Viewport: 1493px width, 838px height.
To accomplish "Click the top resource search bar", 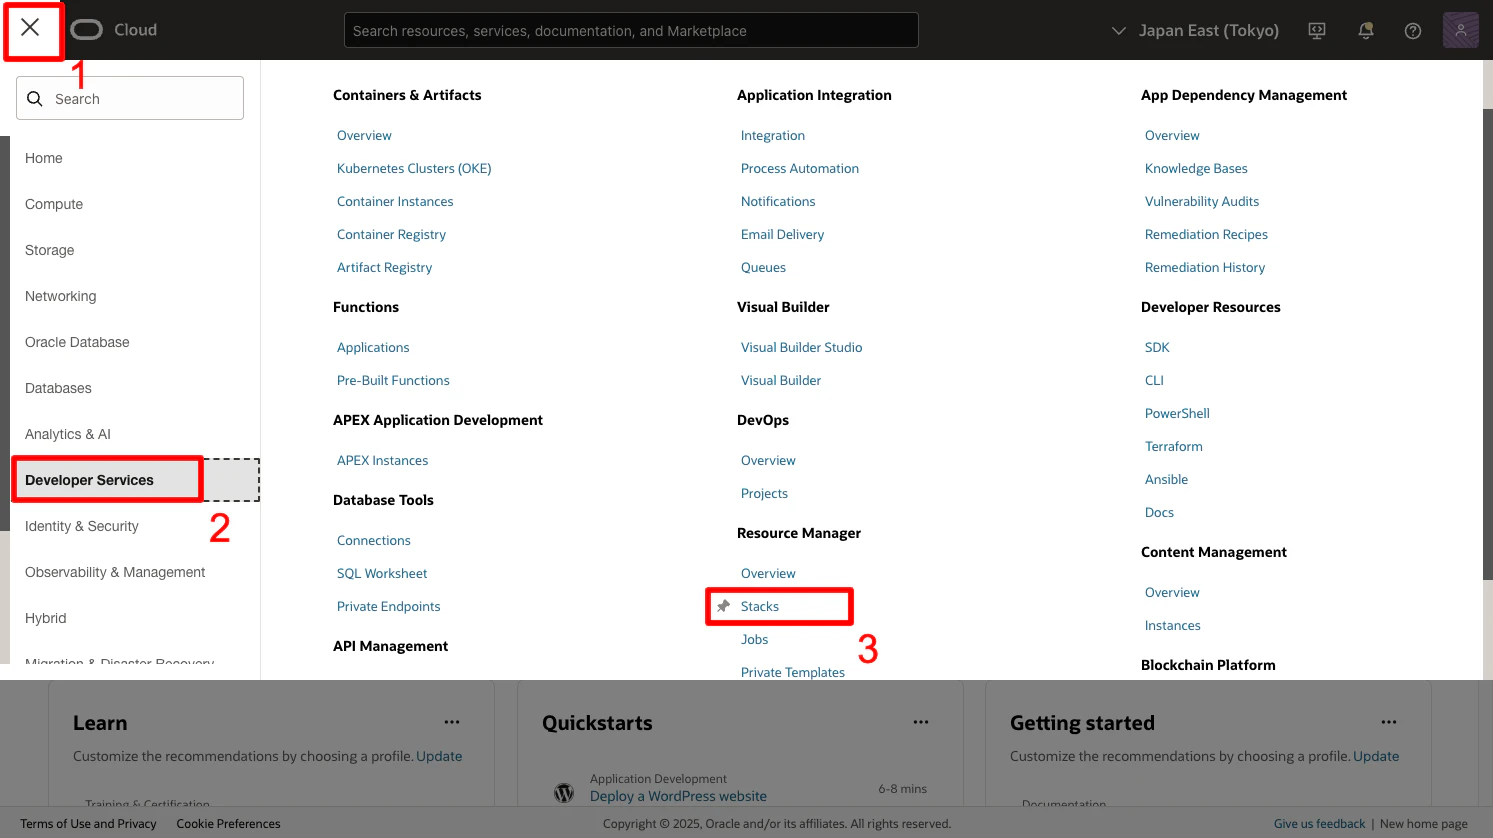I will [631, 30].
